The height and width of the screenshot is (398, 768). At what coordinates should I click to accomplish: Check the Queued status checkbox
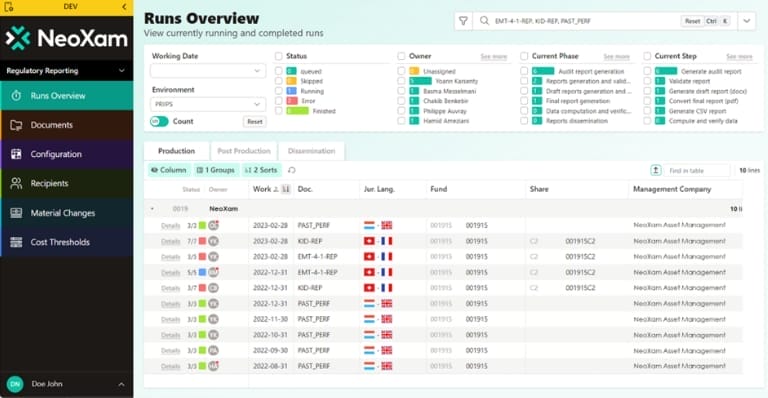point(279,71)
